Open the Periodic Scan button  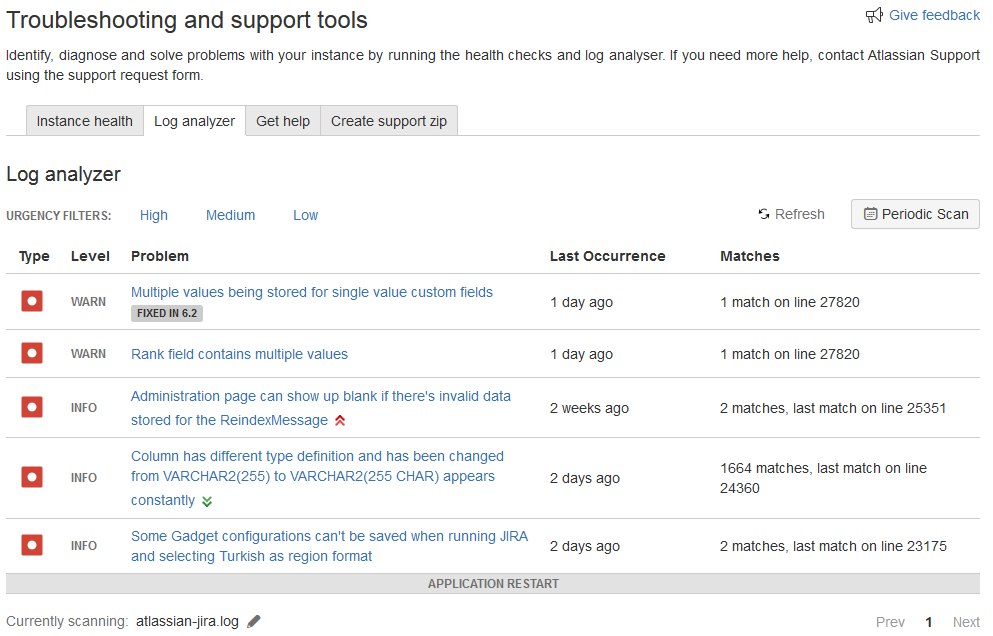coord(915,214)
